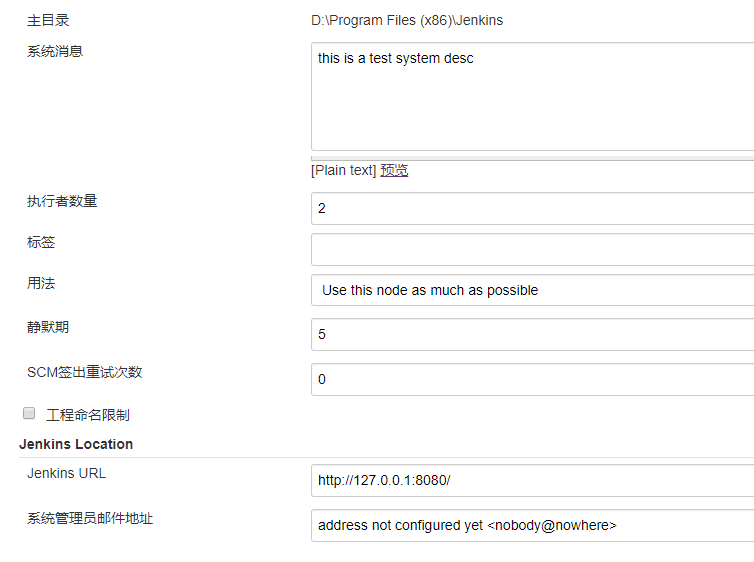
Task: Click the D:\Program Files (x86)\Jenkins path text
Action: pyautogui.click(x=407, y=20)
